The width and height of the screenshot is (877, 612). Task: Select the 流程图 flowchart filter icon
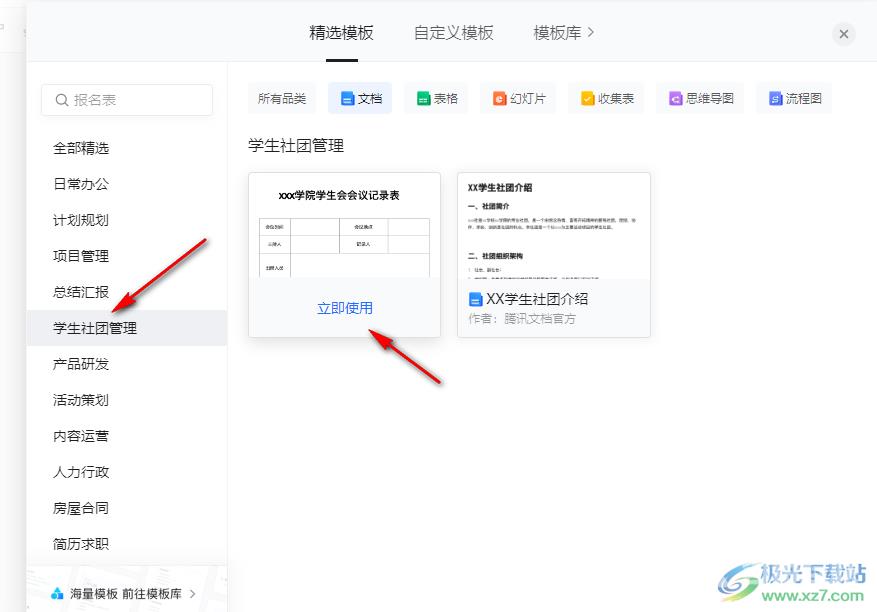[775, 98]
